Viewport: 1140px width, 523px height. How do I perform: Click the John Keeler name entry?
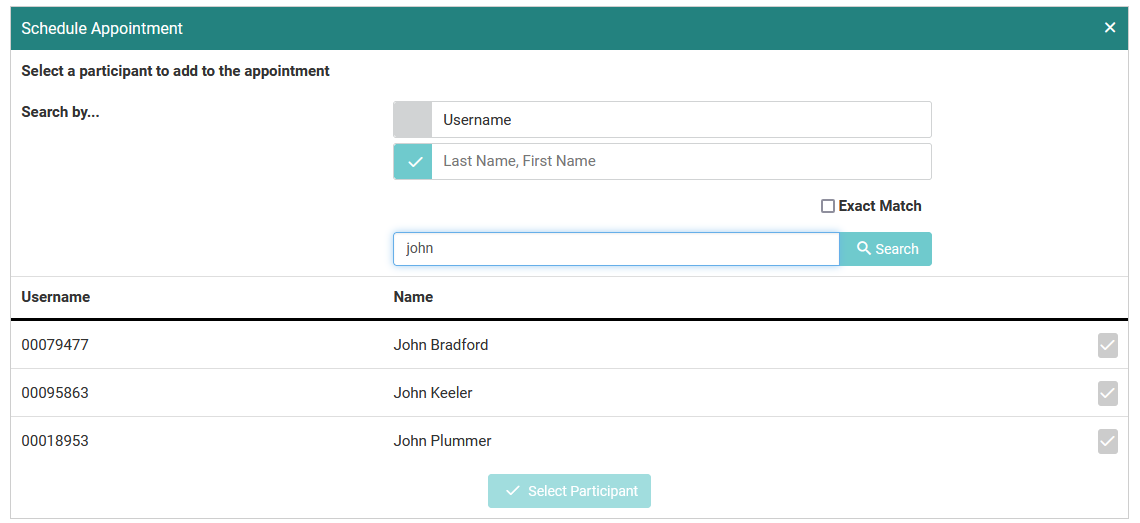(433, 393)
